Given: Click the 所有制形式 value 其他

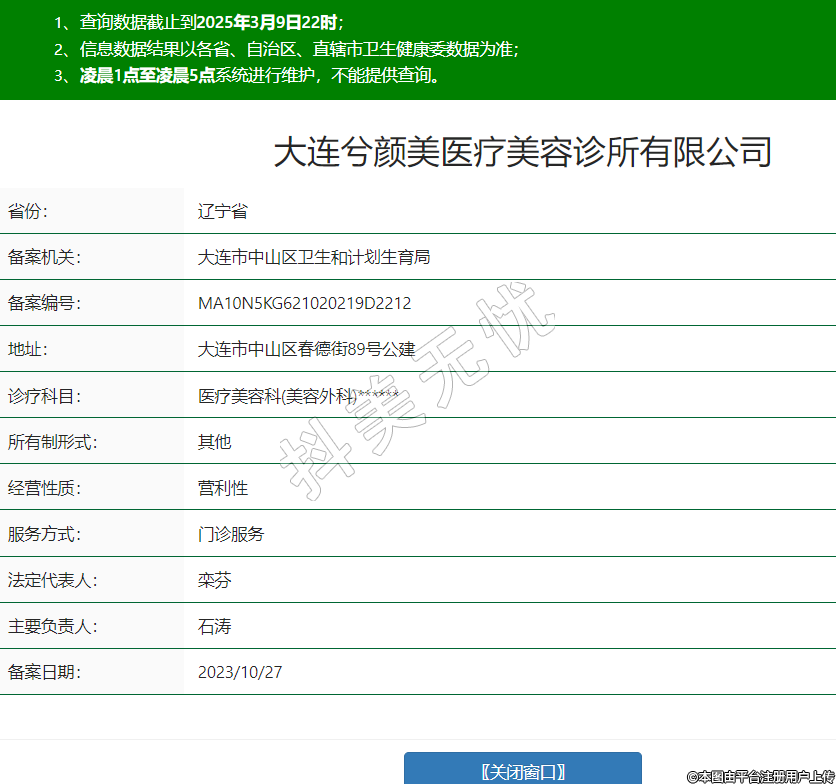Looking at the screenshot, I should click(x=214, y=441).
